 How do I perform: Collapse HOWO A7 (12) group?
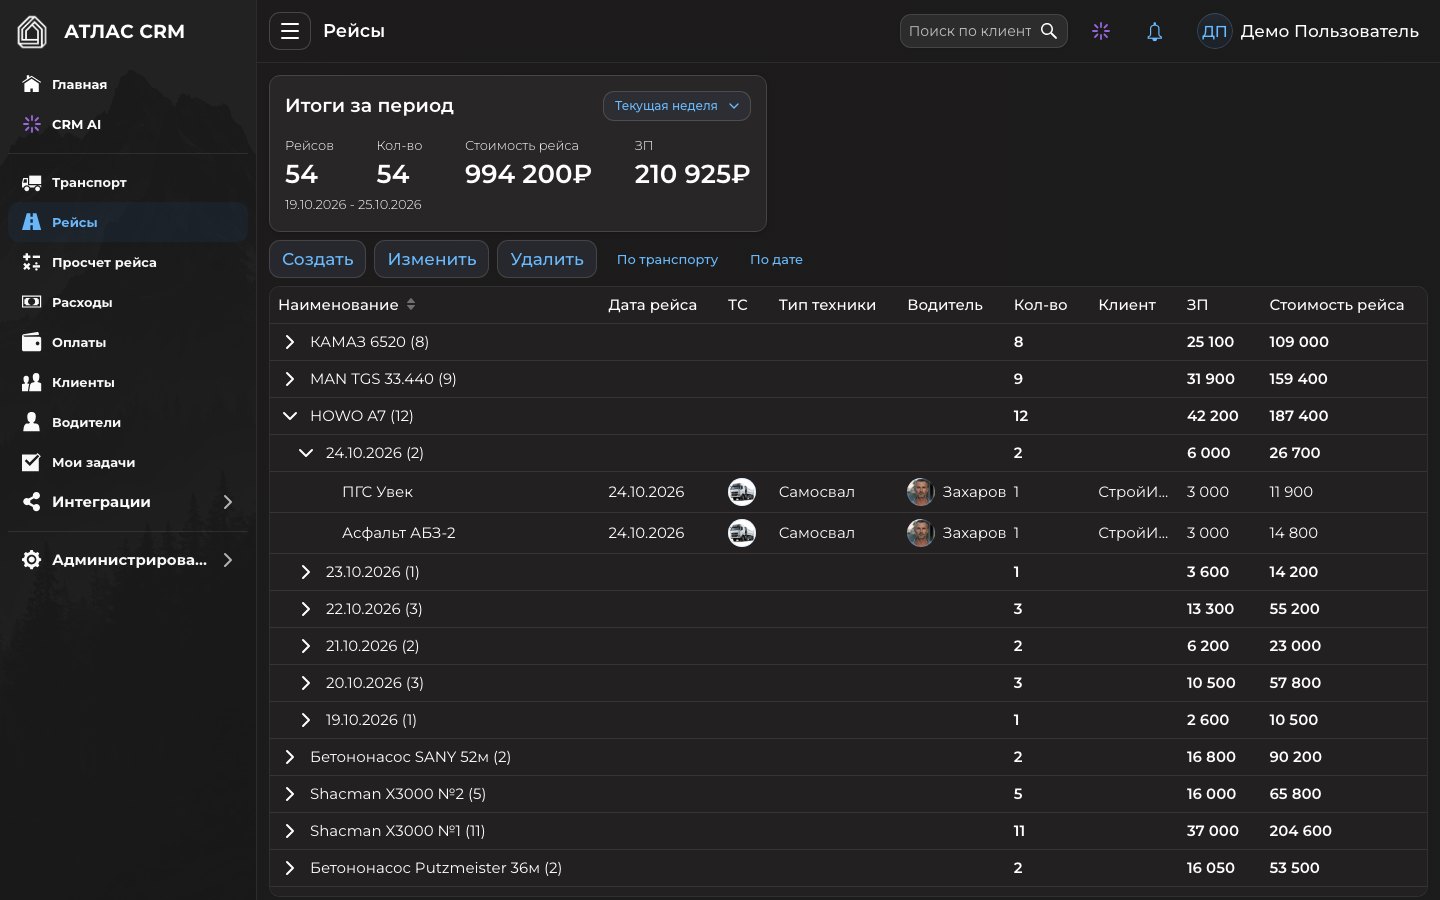[x=290, y=416]
